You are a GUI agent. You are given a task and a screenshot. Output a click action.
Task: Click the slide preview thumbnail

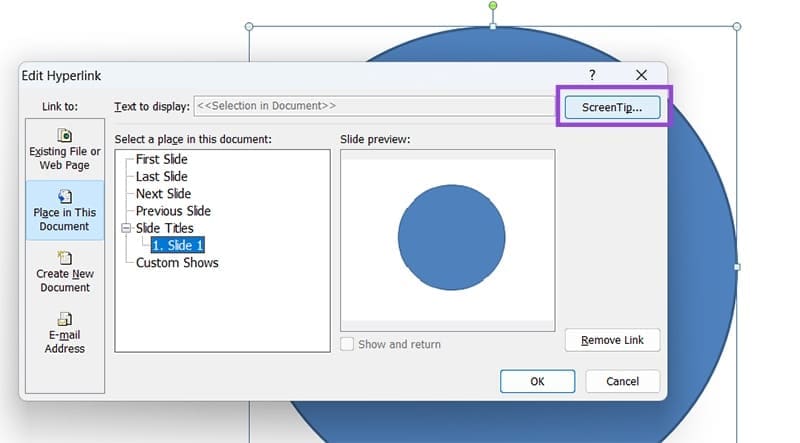[x=447, y=239]
